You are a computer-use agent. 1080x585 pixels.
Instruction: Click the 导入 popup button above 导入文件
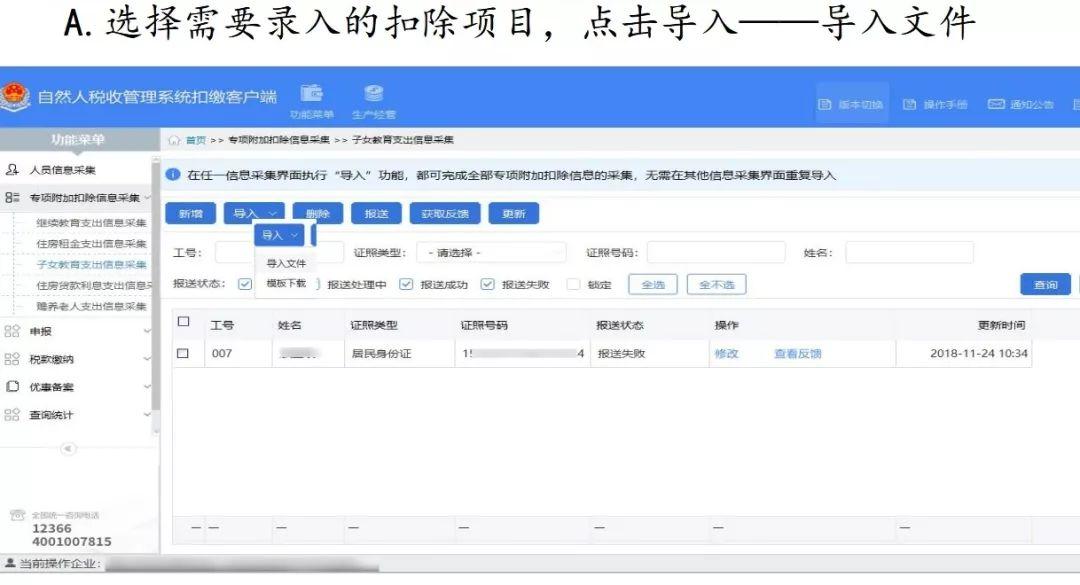coord(279,235)
